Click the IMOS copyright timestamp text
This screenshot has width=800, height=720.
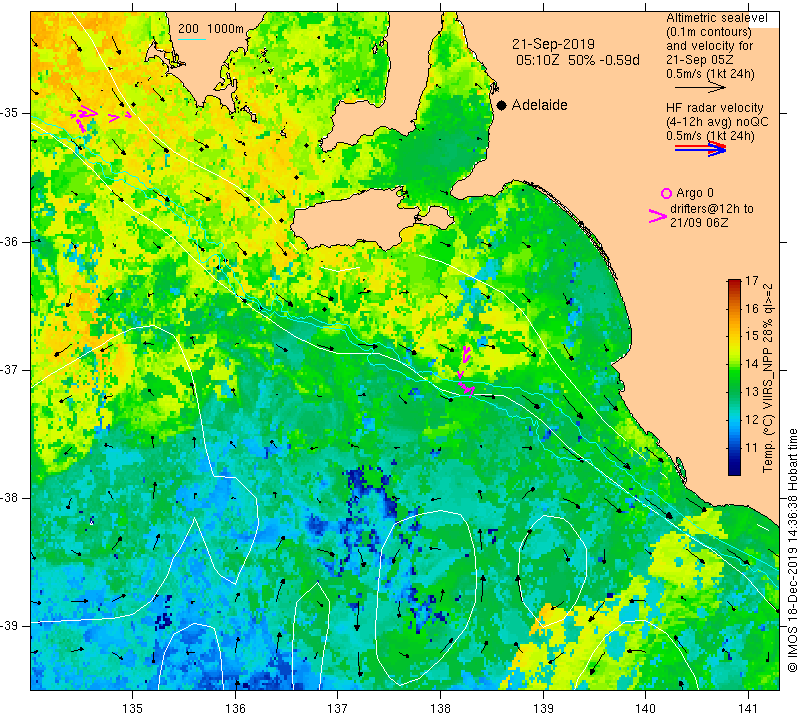(x=792, y=550)
